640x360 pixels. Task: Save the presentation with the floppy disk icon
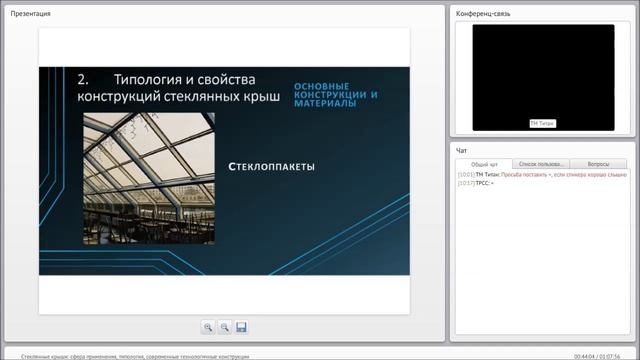point(241,327)
